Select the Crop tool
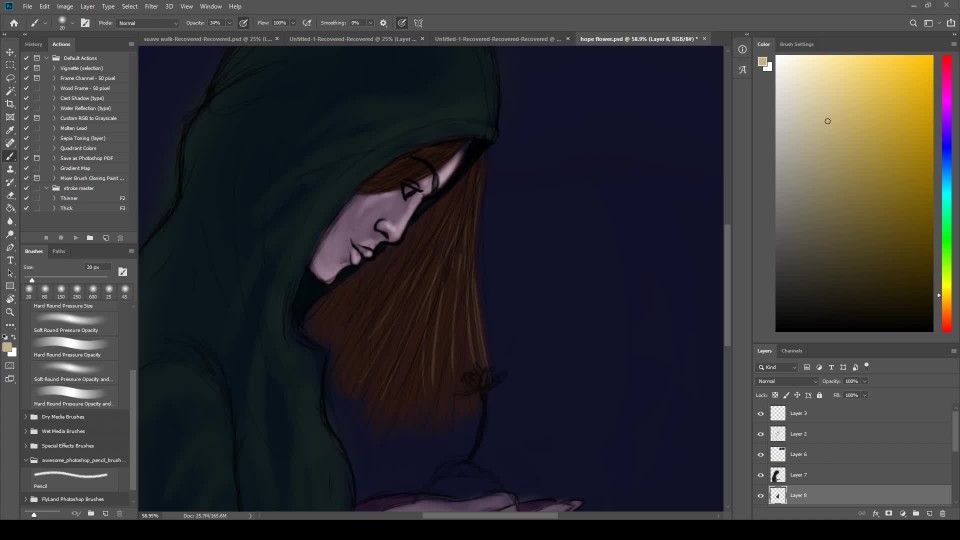Image resolution: width=960 pixels, height=540 pixels. point(10,104)
